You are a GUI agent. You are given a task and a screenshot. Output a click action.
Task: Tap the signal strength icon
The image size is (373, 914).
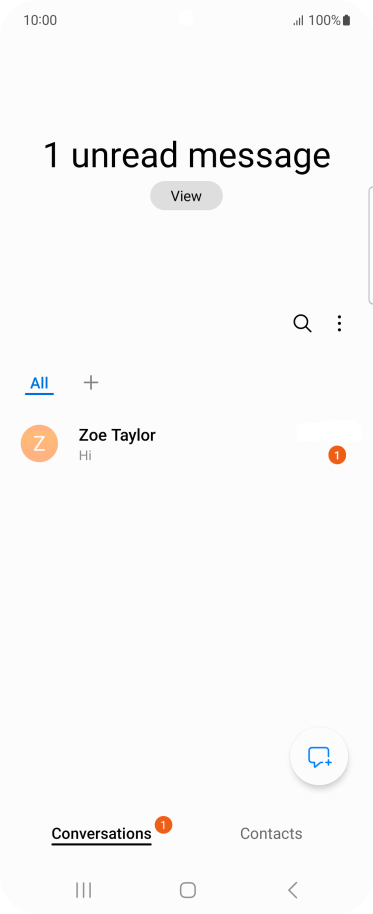click(x=298, y=21)
